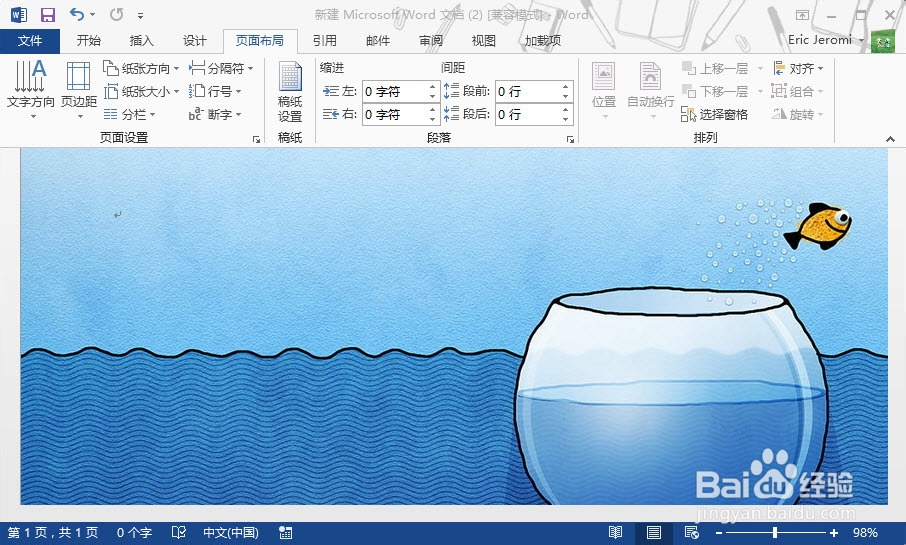Viewport: 906px width, 545px height.
Task: Click the Redo icon in title bar
Action: [x=117, y=14]
